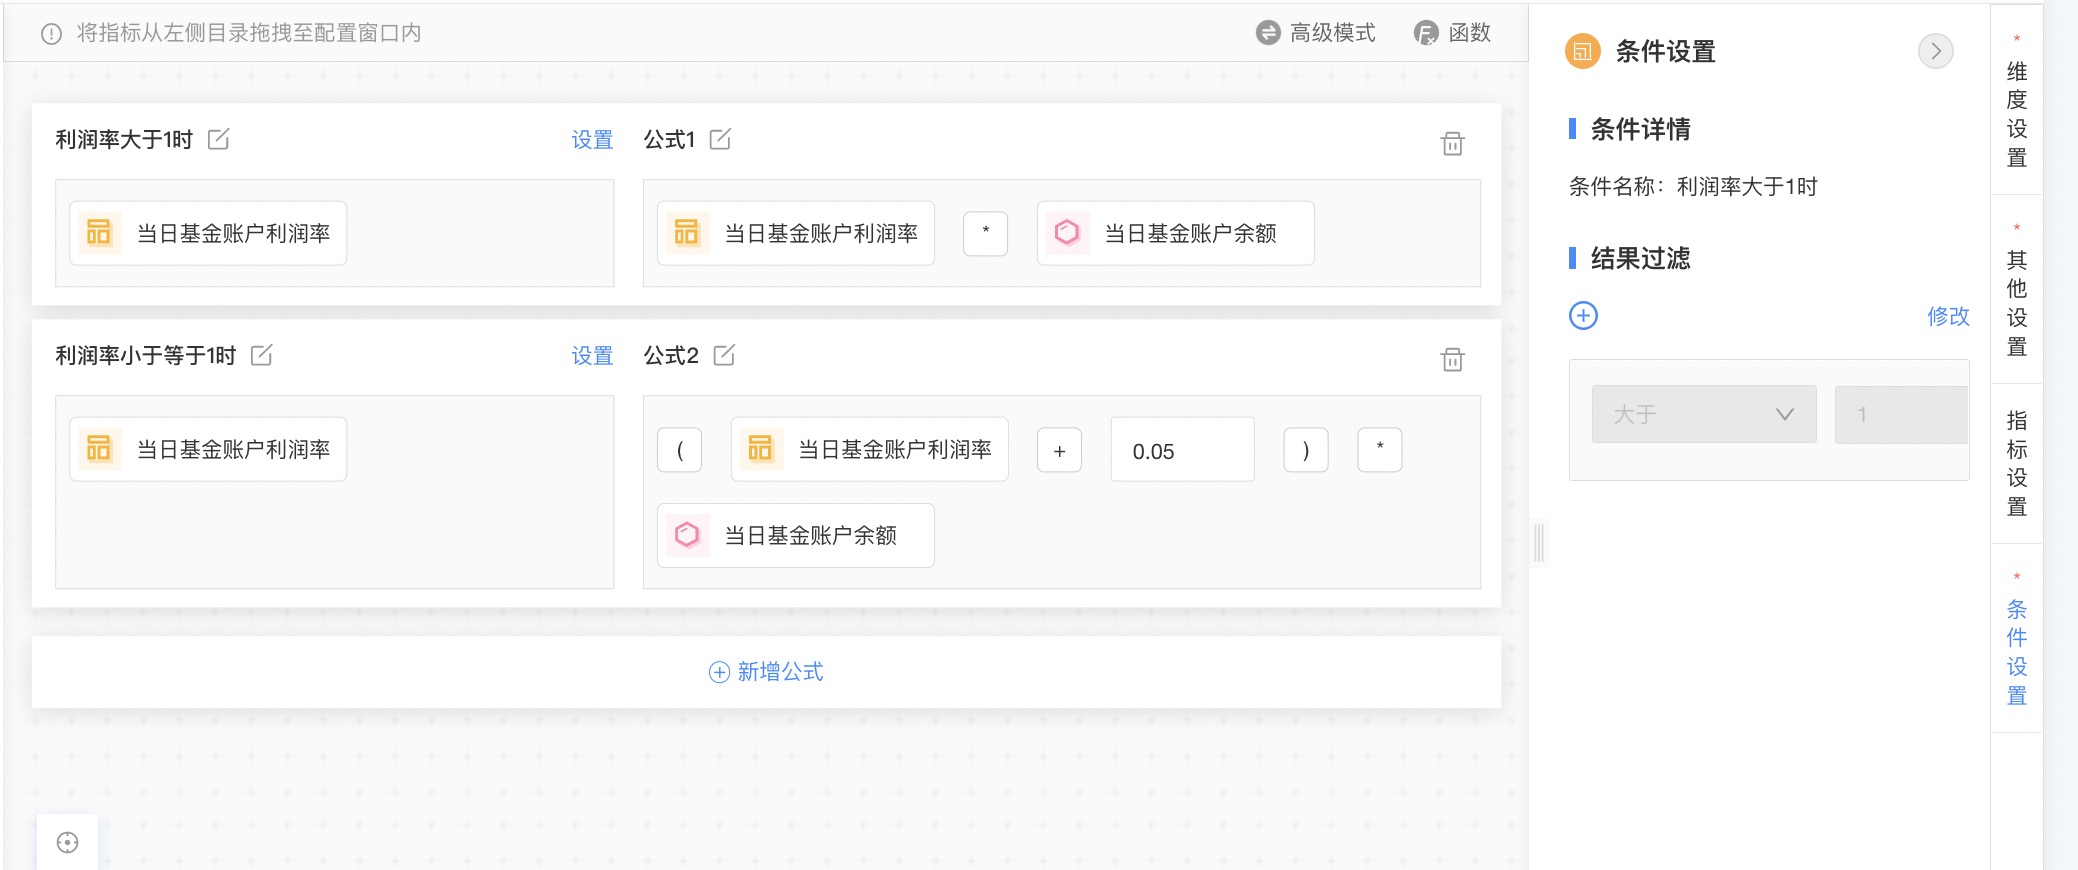Click 修改 link in 结果过滤
Screen dimensions: 2078x870
coord(1948,316)
